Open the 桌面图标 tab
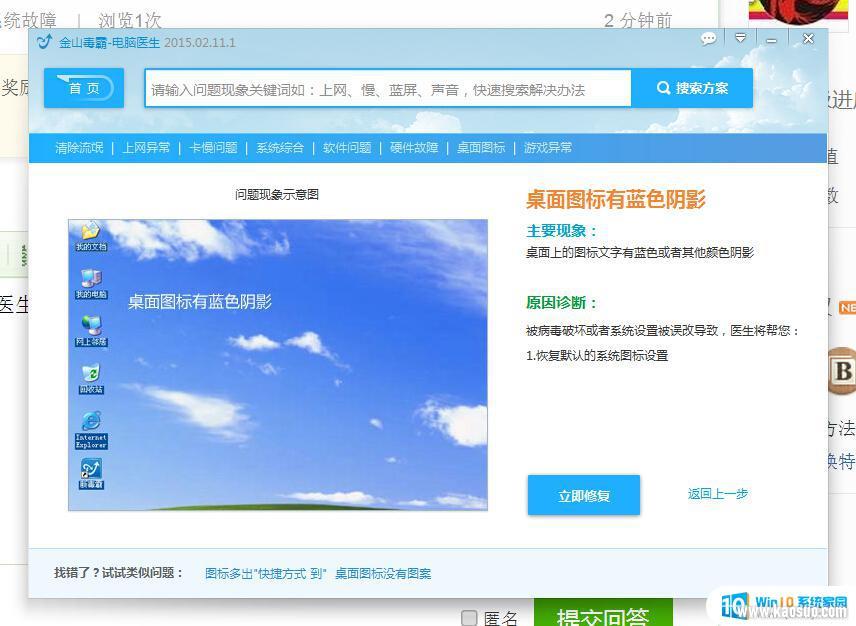856x626 pixels. (481, 147)
